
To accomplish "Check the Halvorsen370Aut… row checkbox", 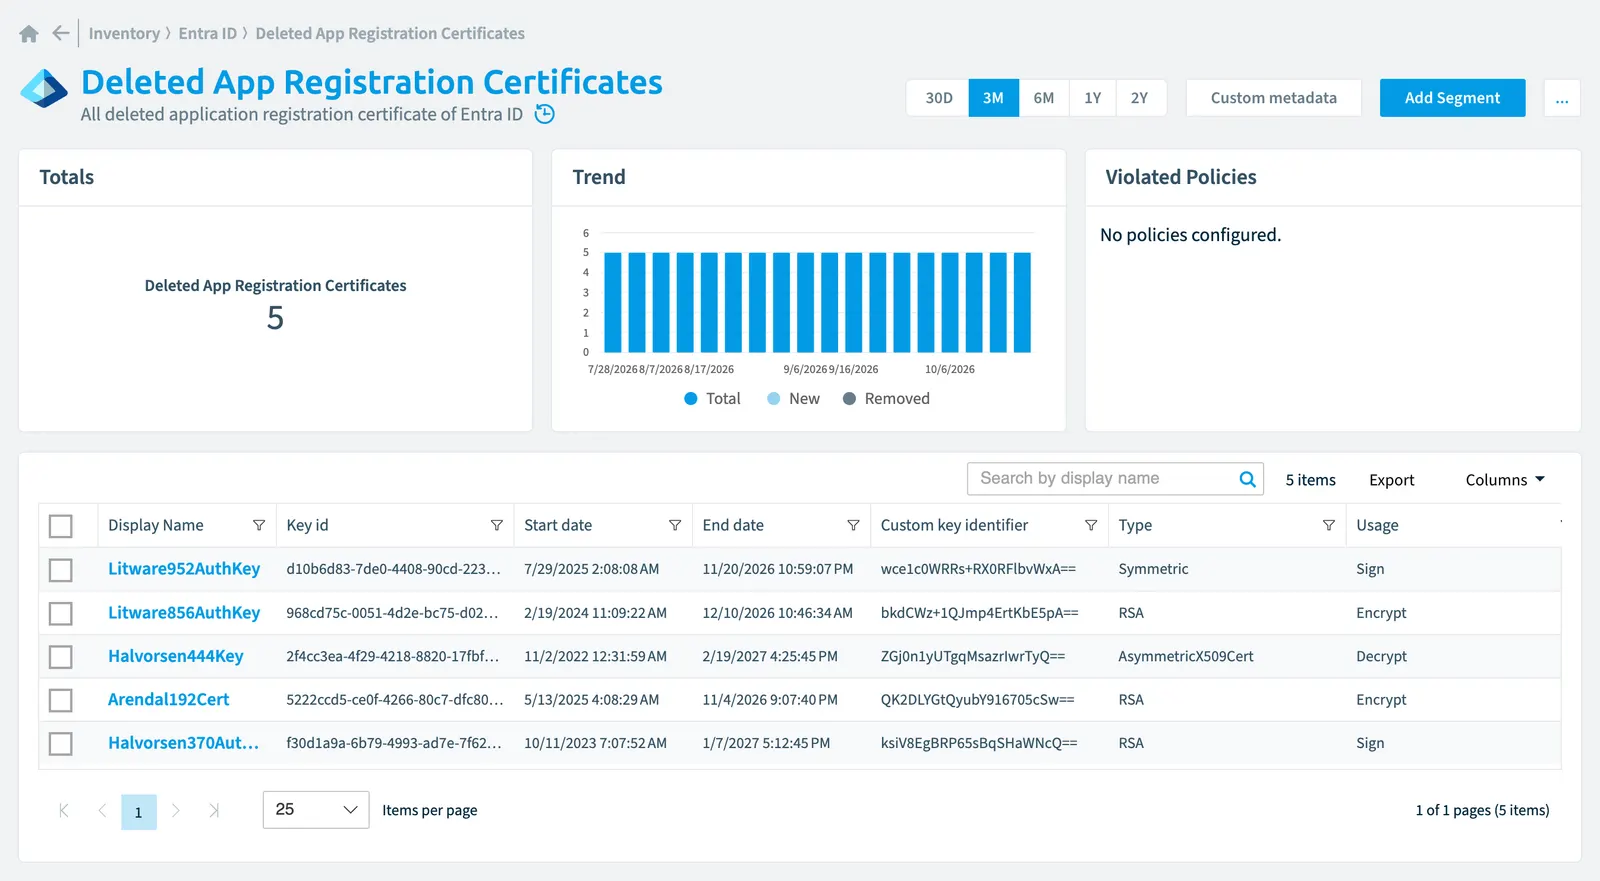I will (61, 744).
